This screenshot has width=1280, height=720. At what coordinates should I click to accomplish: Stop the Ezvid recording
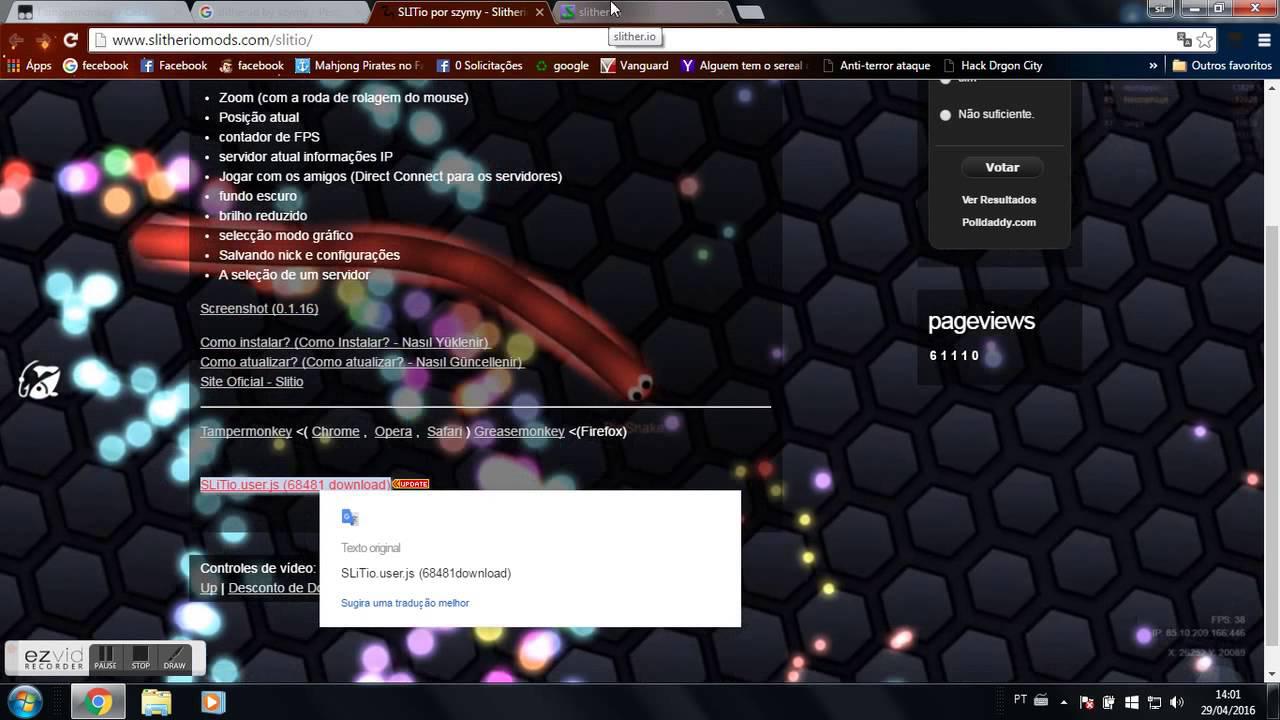point(140,658)
